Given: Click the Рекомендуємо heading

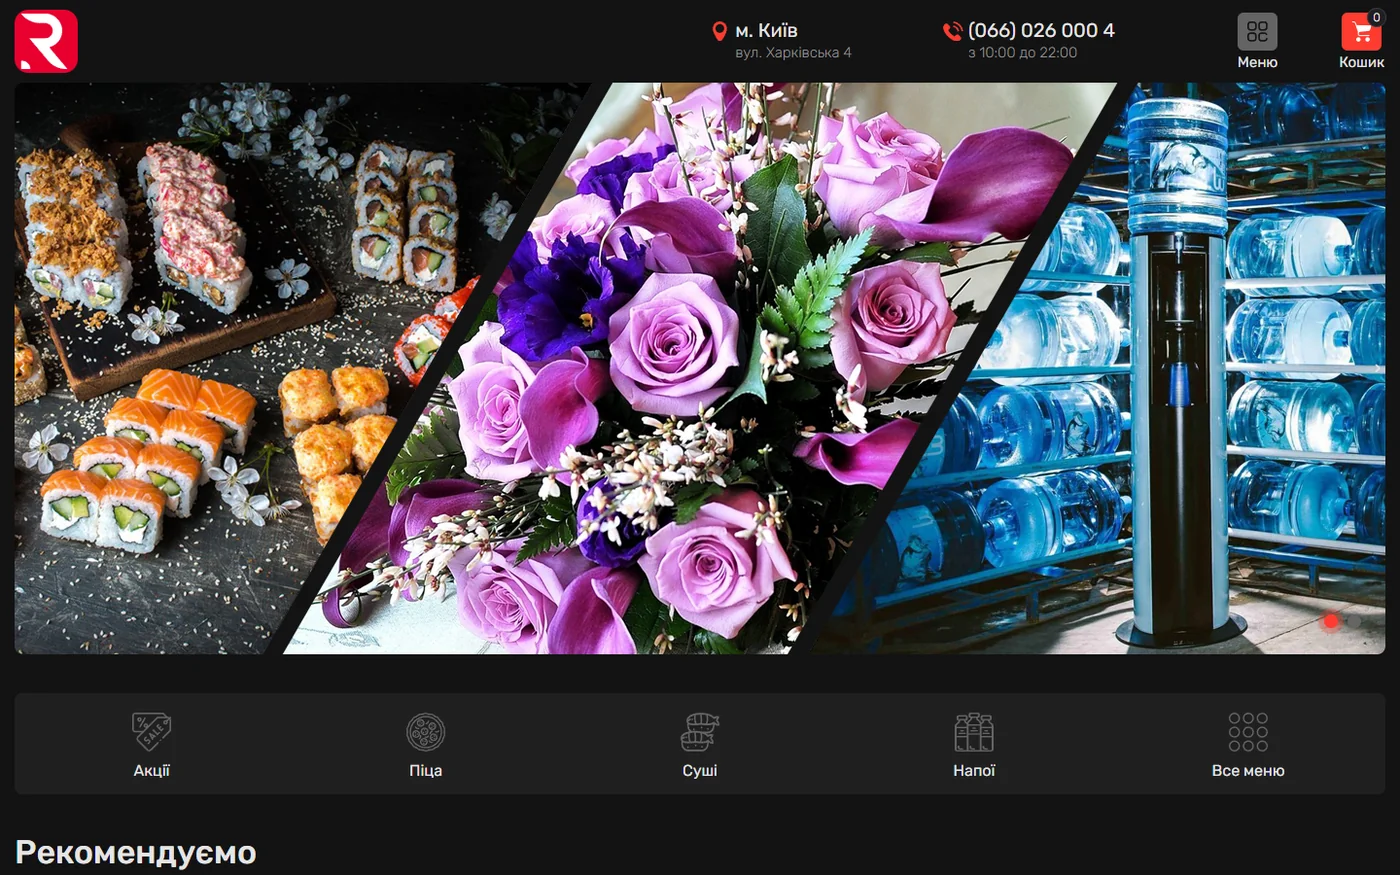Looking at the screenshot, I should click(x=136, y=852).
